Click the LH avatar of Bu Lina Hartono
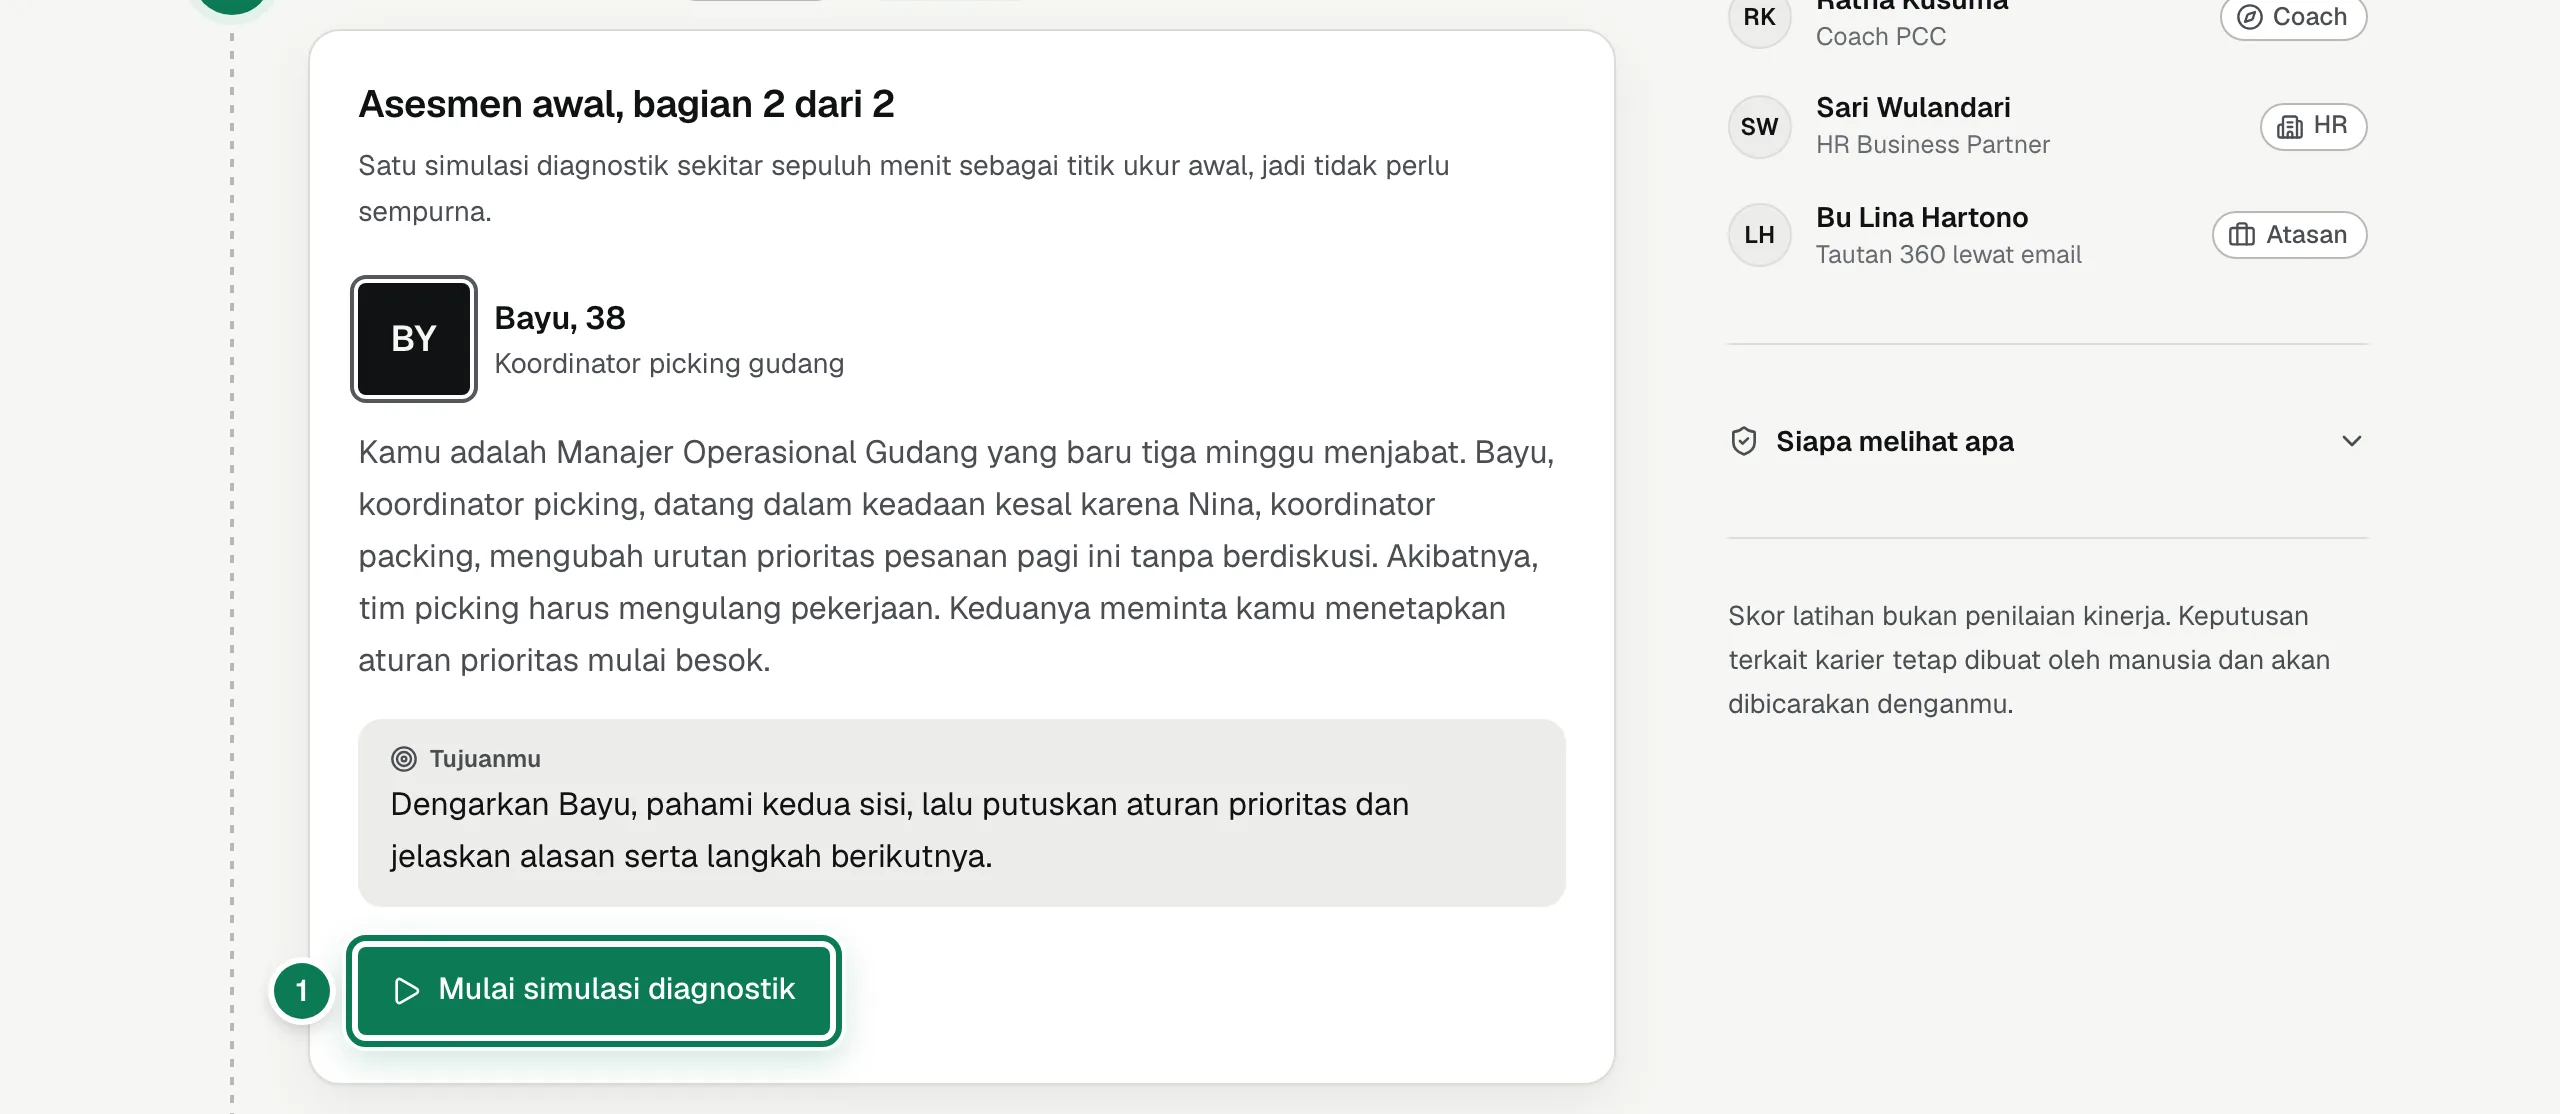Image resolution: width=2560 pixels, height=1114 pixels. pyautogui.click(x=1759, y=235)
